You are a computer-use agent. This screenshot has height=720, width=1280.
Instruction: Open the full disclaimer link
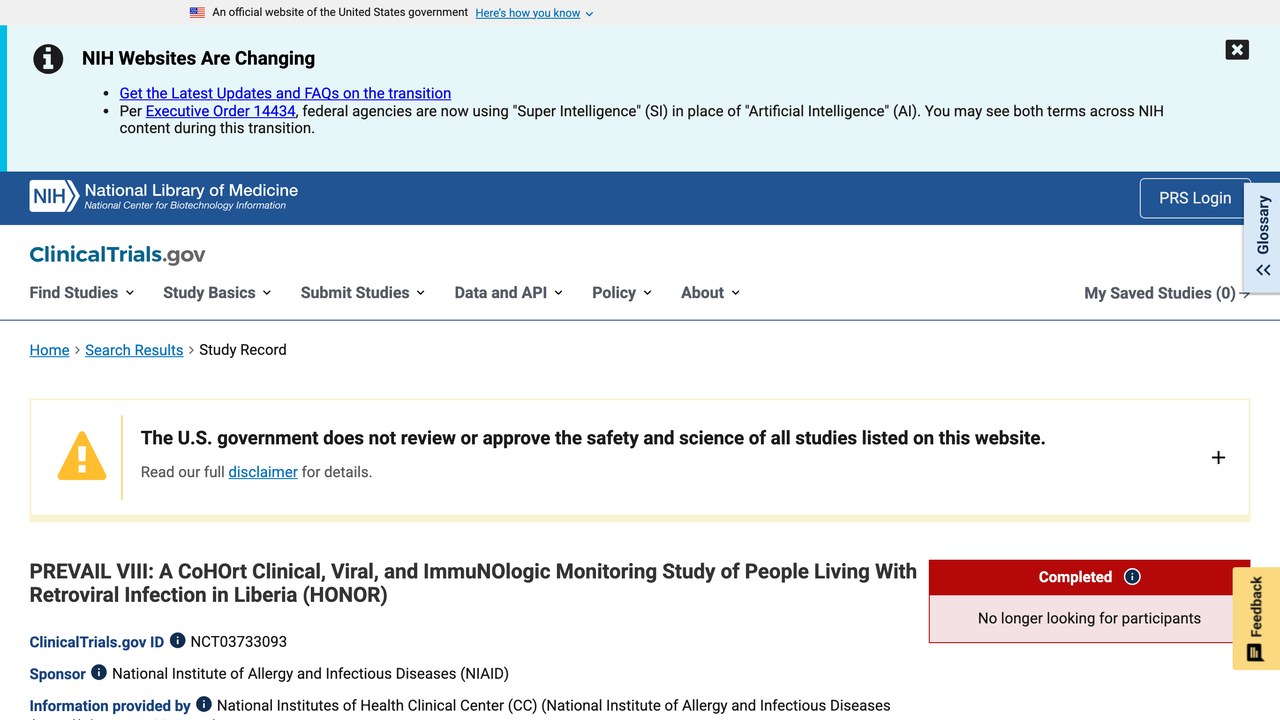[x=263, y=472]
